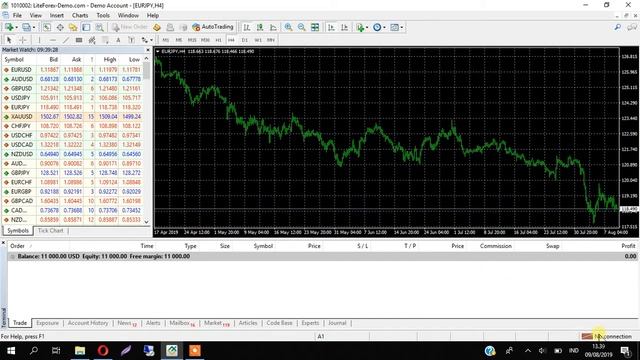Screen dimensions: 640x360
Task: Switch to H4 timeframe
Action: coord(231,40)
